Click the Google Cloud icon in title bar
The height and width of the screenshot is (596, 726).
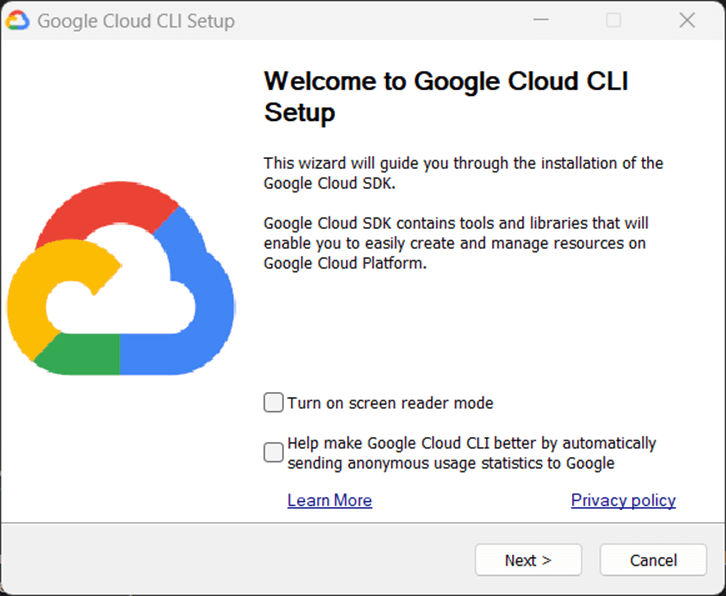coord(18,20)
